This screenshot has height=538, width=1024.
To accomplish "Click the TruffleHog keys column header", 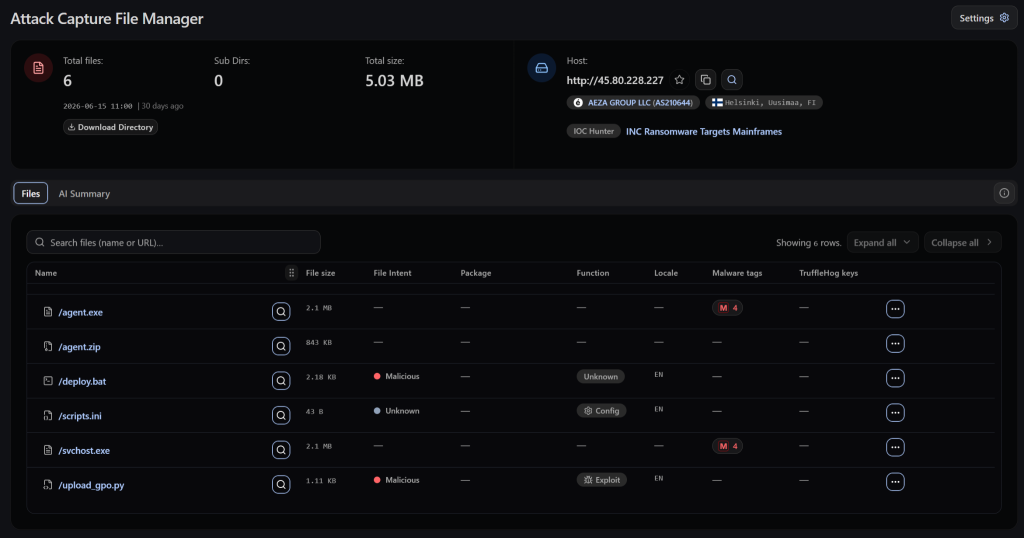I will click(x=828, y=273).
